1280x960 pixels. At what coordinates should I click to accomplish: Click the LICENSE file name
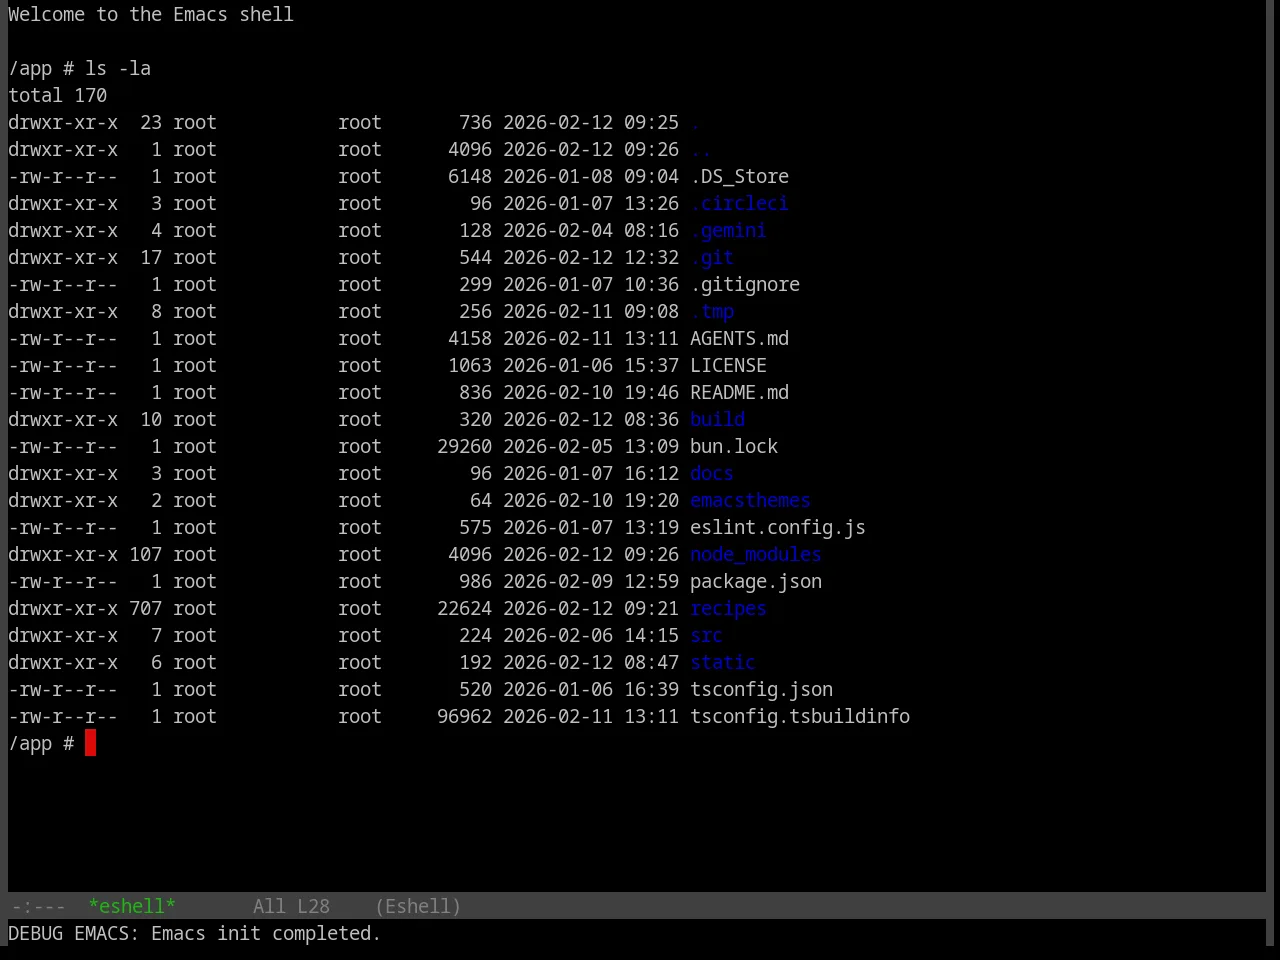tap(728, 366)
